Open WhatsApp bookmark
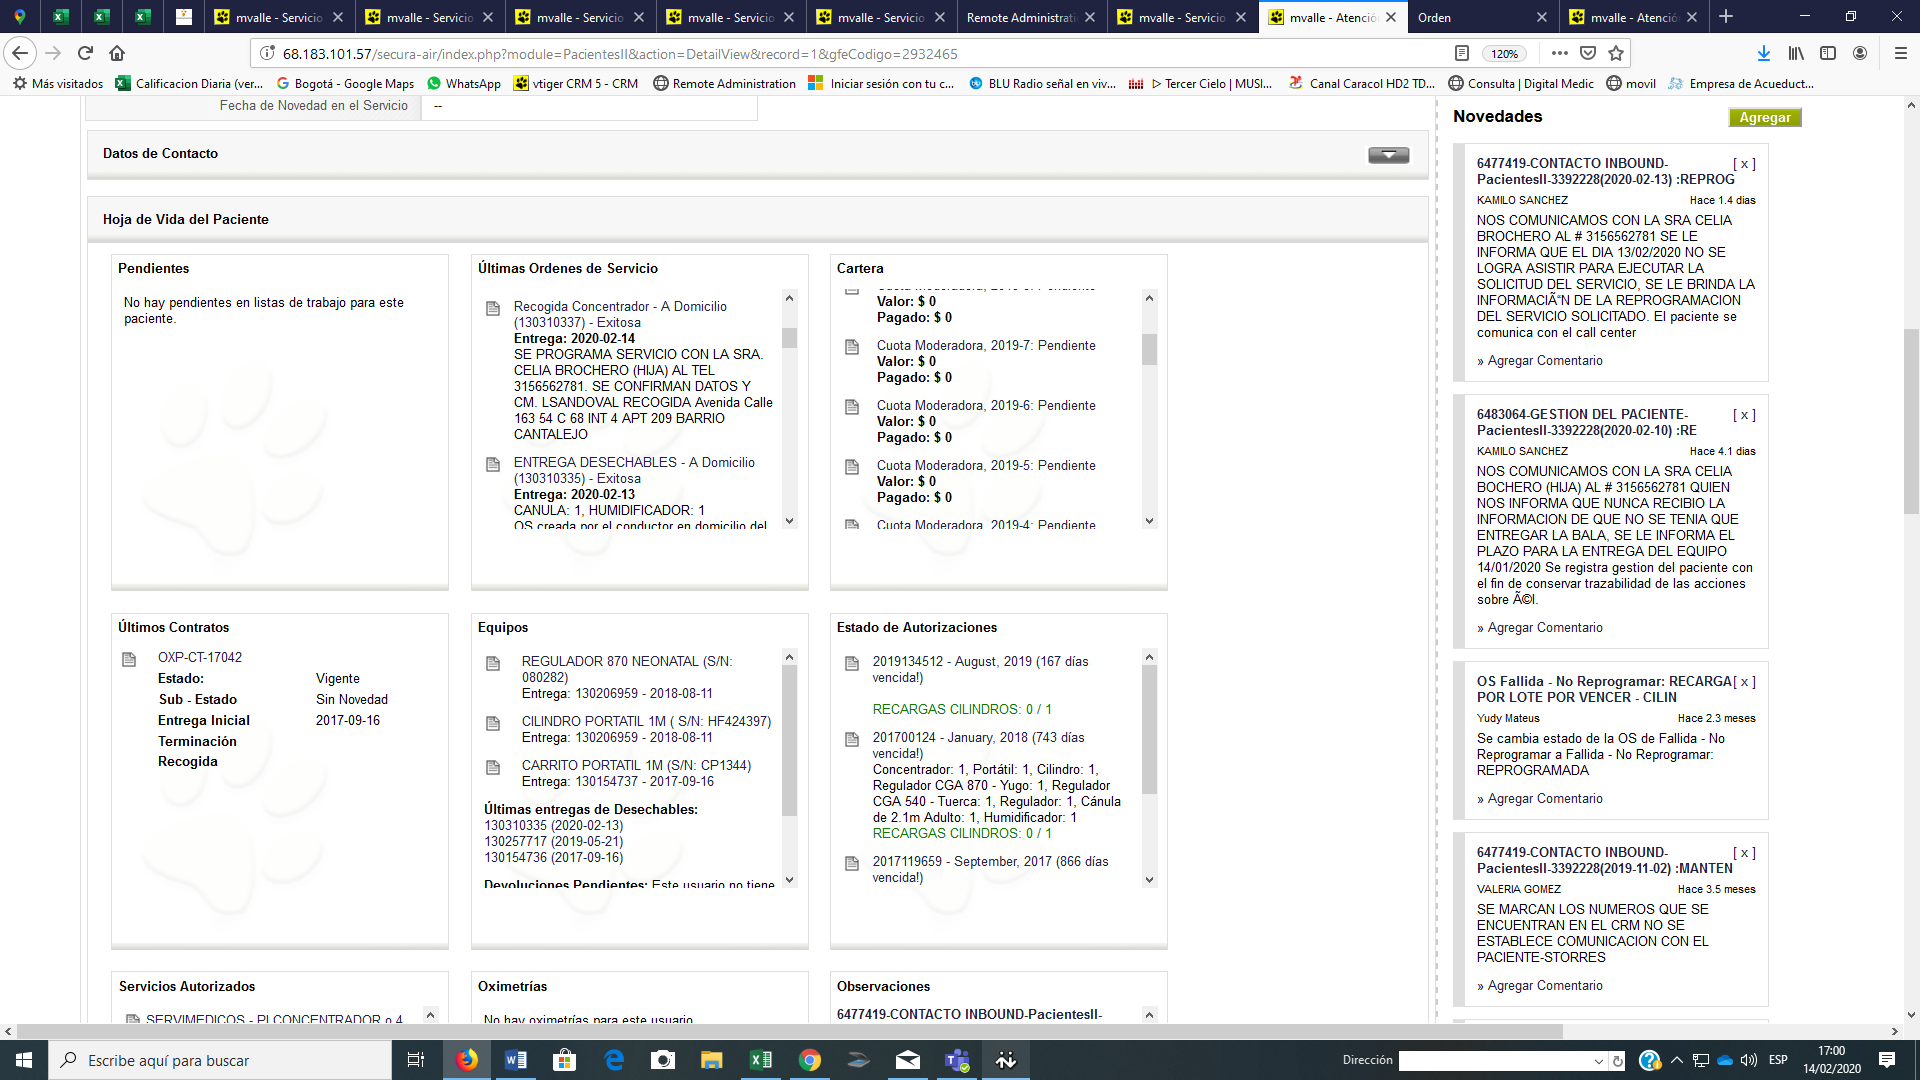This screenshot has width=1920, height=1080. (464, 84)
